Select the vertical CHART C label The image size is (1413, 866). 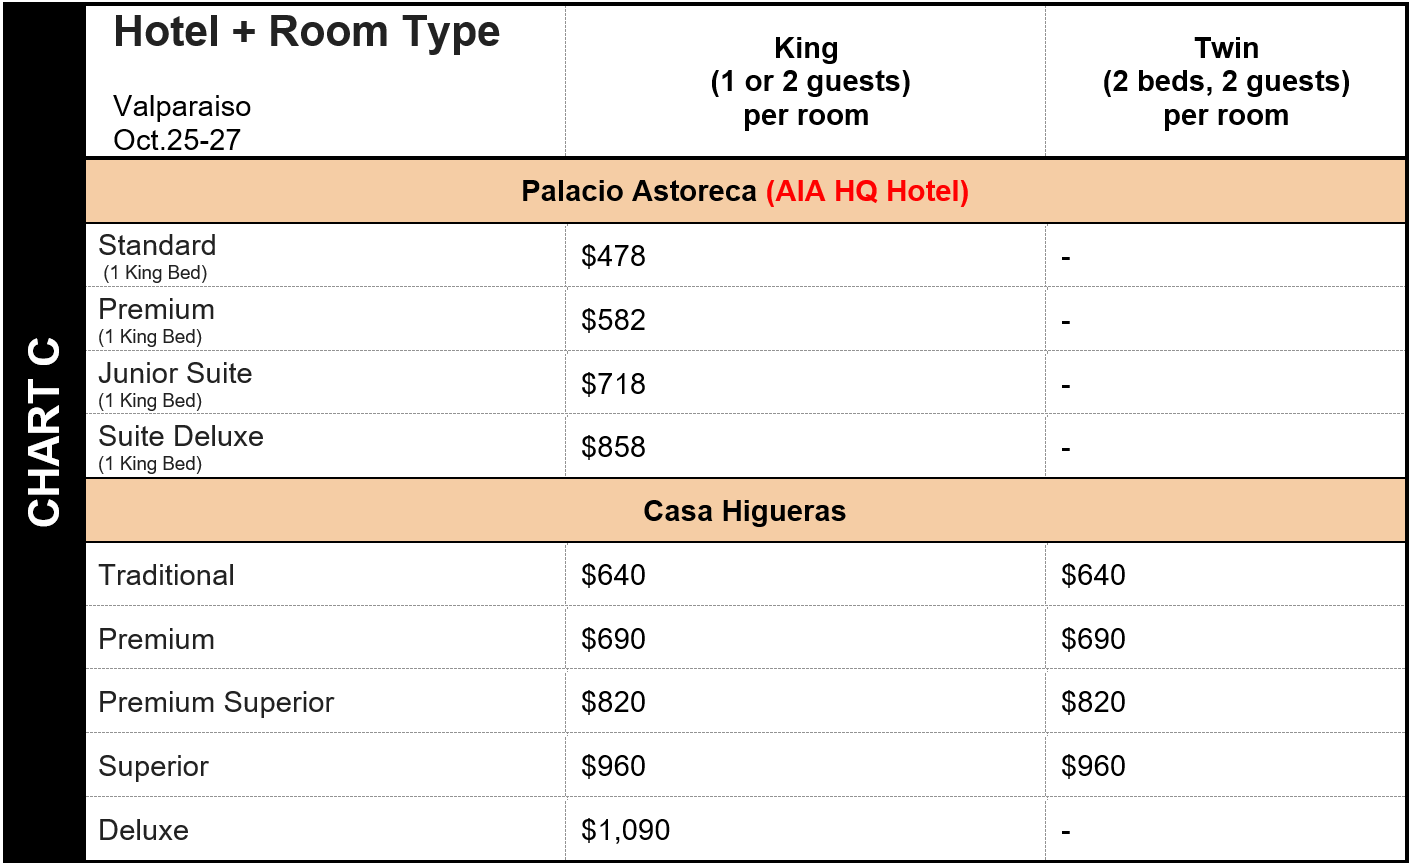(x=44, y=433)
